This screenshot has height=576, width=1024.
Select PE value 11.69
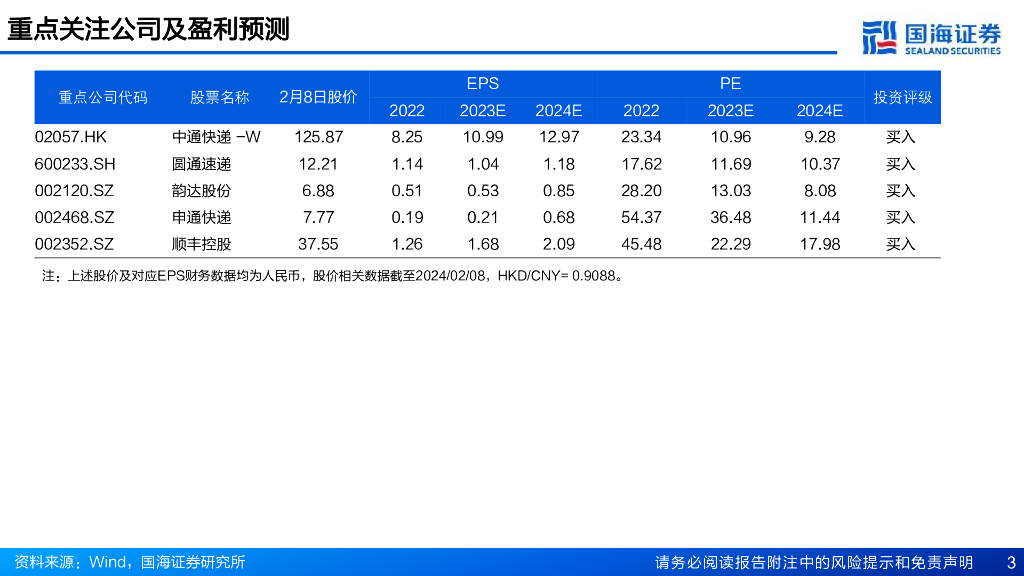tap(731, 164)
